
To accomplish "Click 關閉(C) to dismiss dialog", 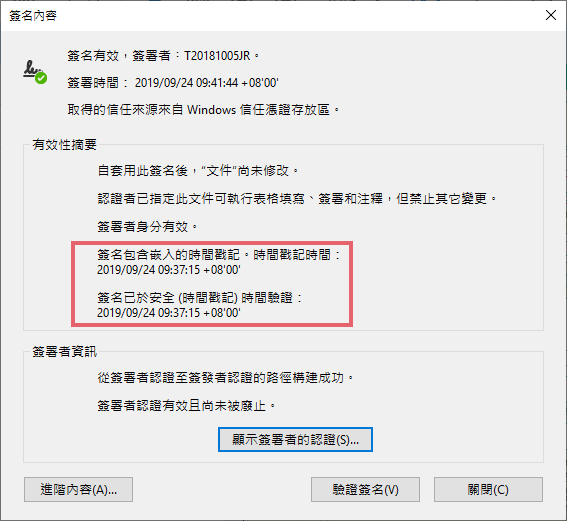I will 488,489.
